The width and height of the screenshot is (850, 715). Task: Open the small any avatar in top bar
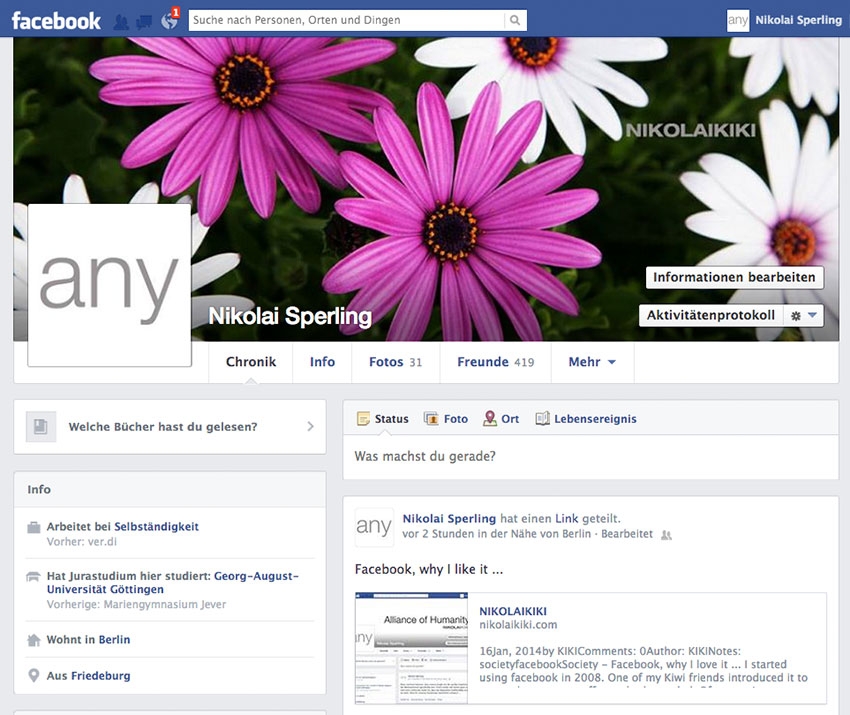pyautogui.click(x=738, y=21)
